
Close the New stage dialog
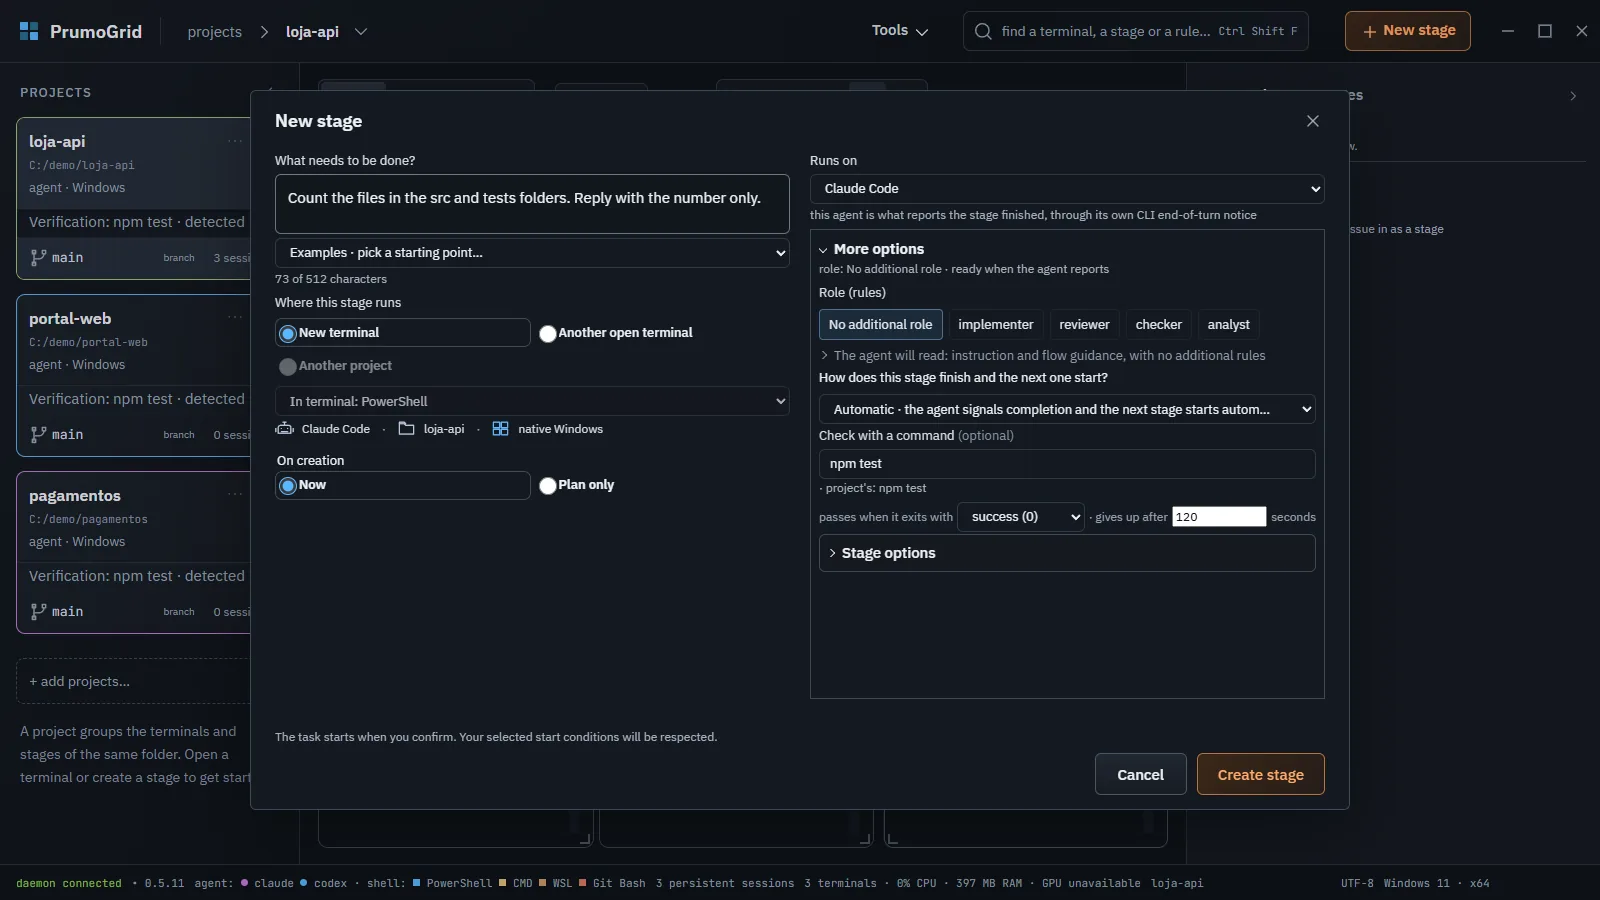pyautogui.click(x=1313, y=121)
